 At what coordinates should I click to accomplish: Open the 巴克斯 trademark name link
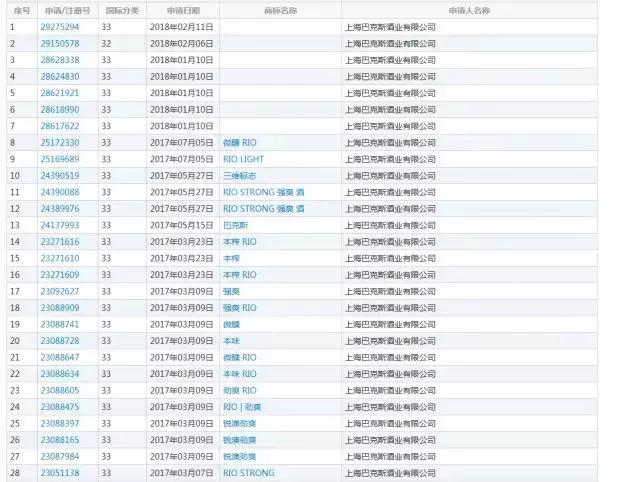[x=236, y=225]
